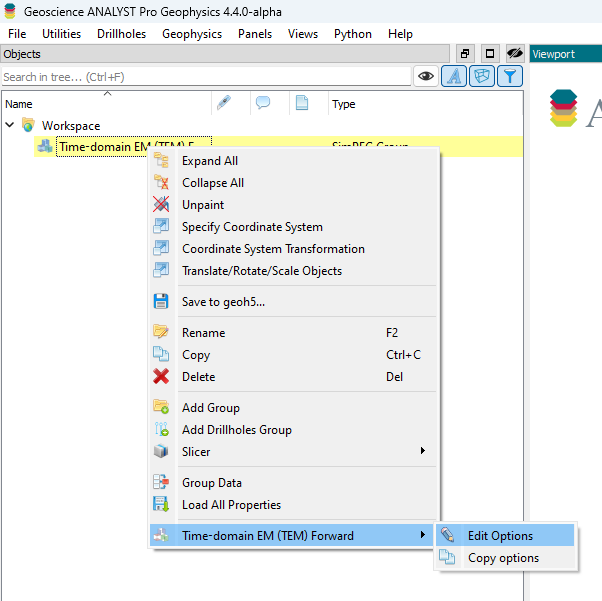Viewport: 602px width, 601px height.
Task: Select Collapse All menu entry
Action: click(294, 182)
